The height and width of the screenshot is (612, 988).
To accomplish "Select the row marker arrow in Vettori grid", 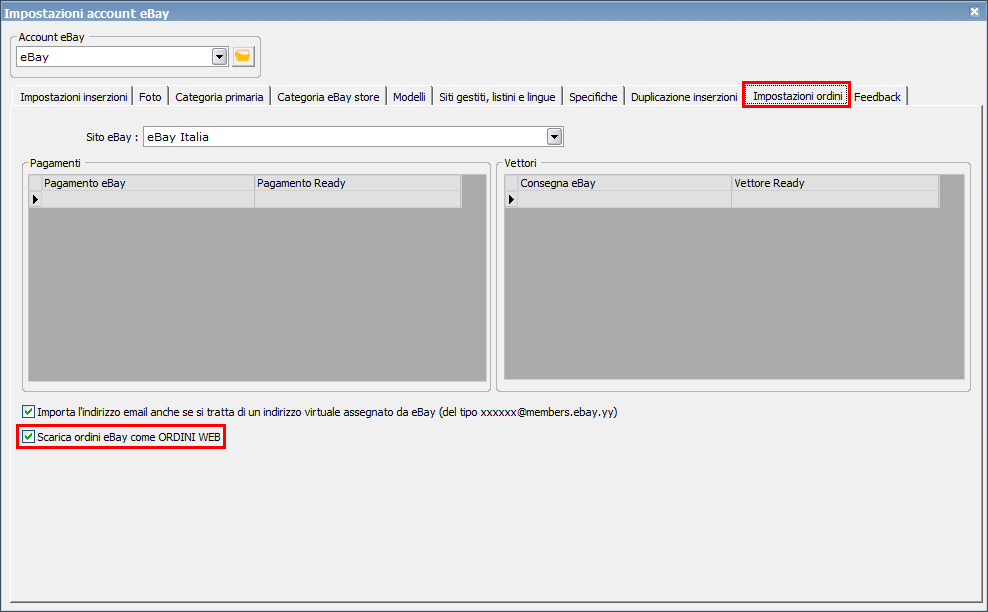I will click(x=512, y=199).
